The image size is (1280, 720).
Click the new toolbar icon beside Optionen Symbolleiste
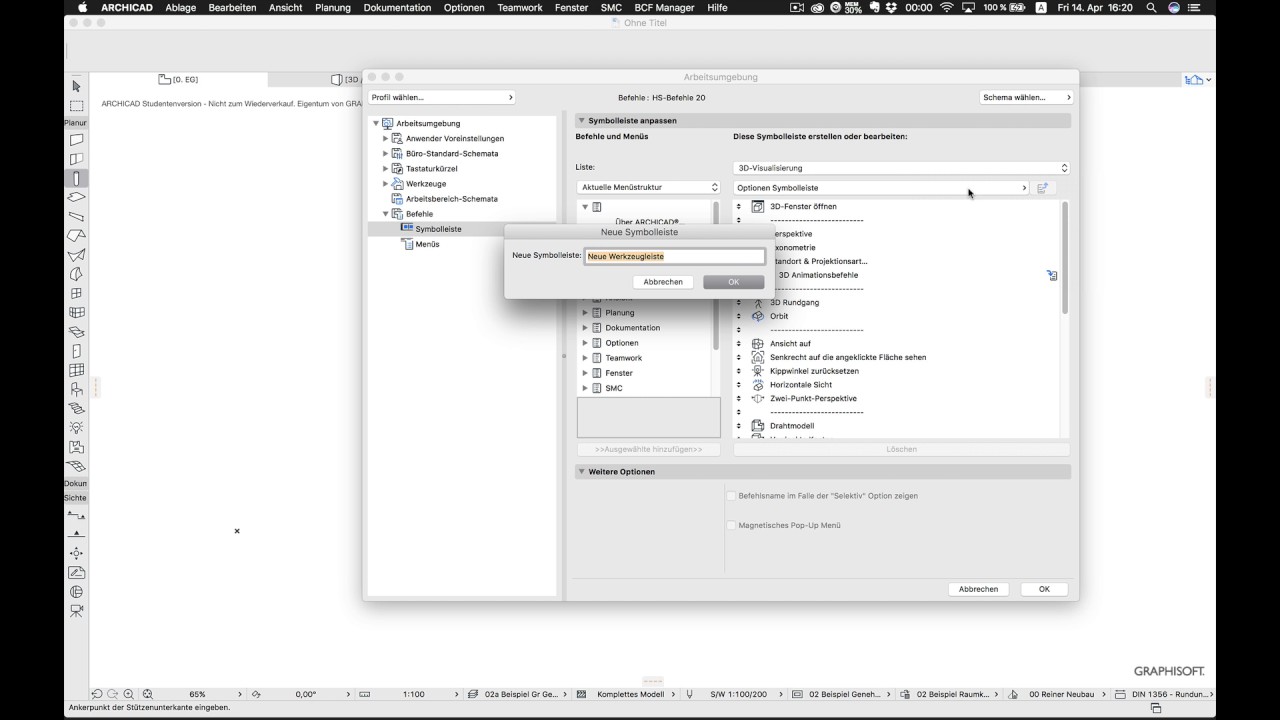(x=1042, y=188)
